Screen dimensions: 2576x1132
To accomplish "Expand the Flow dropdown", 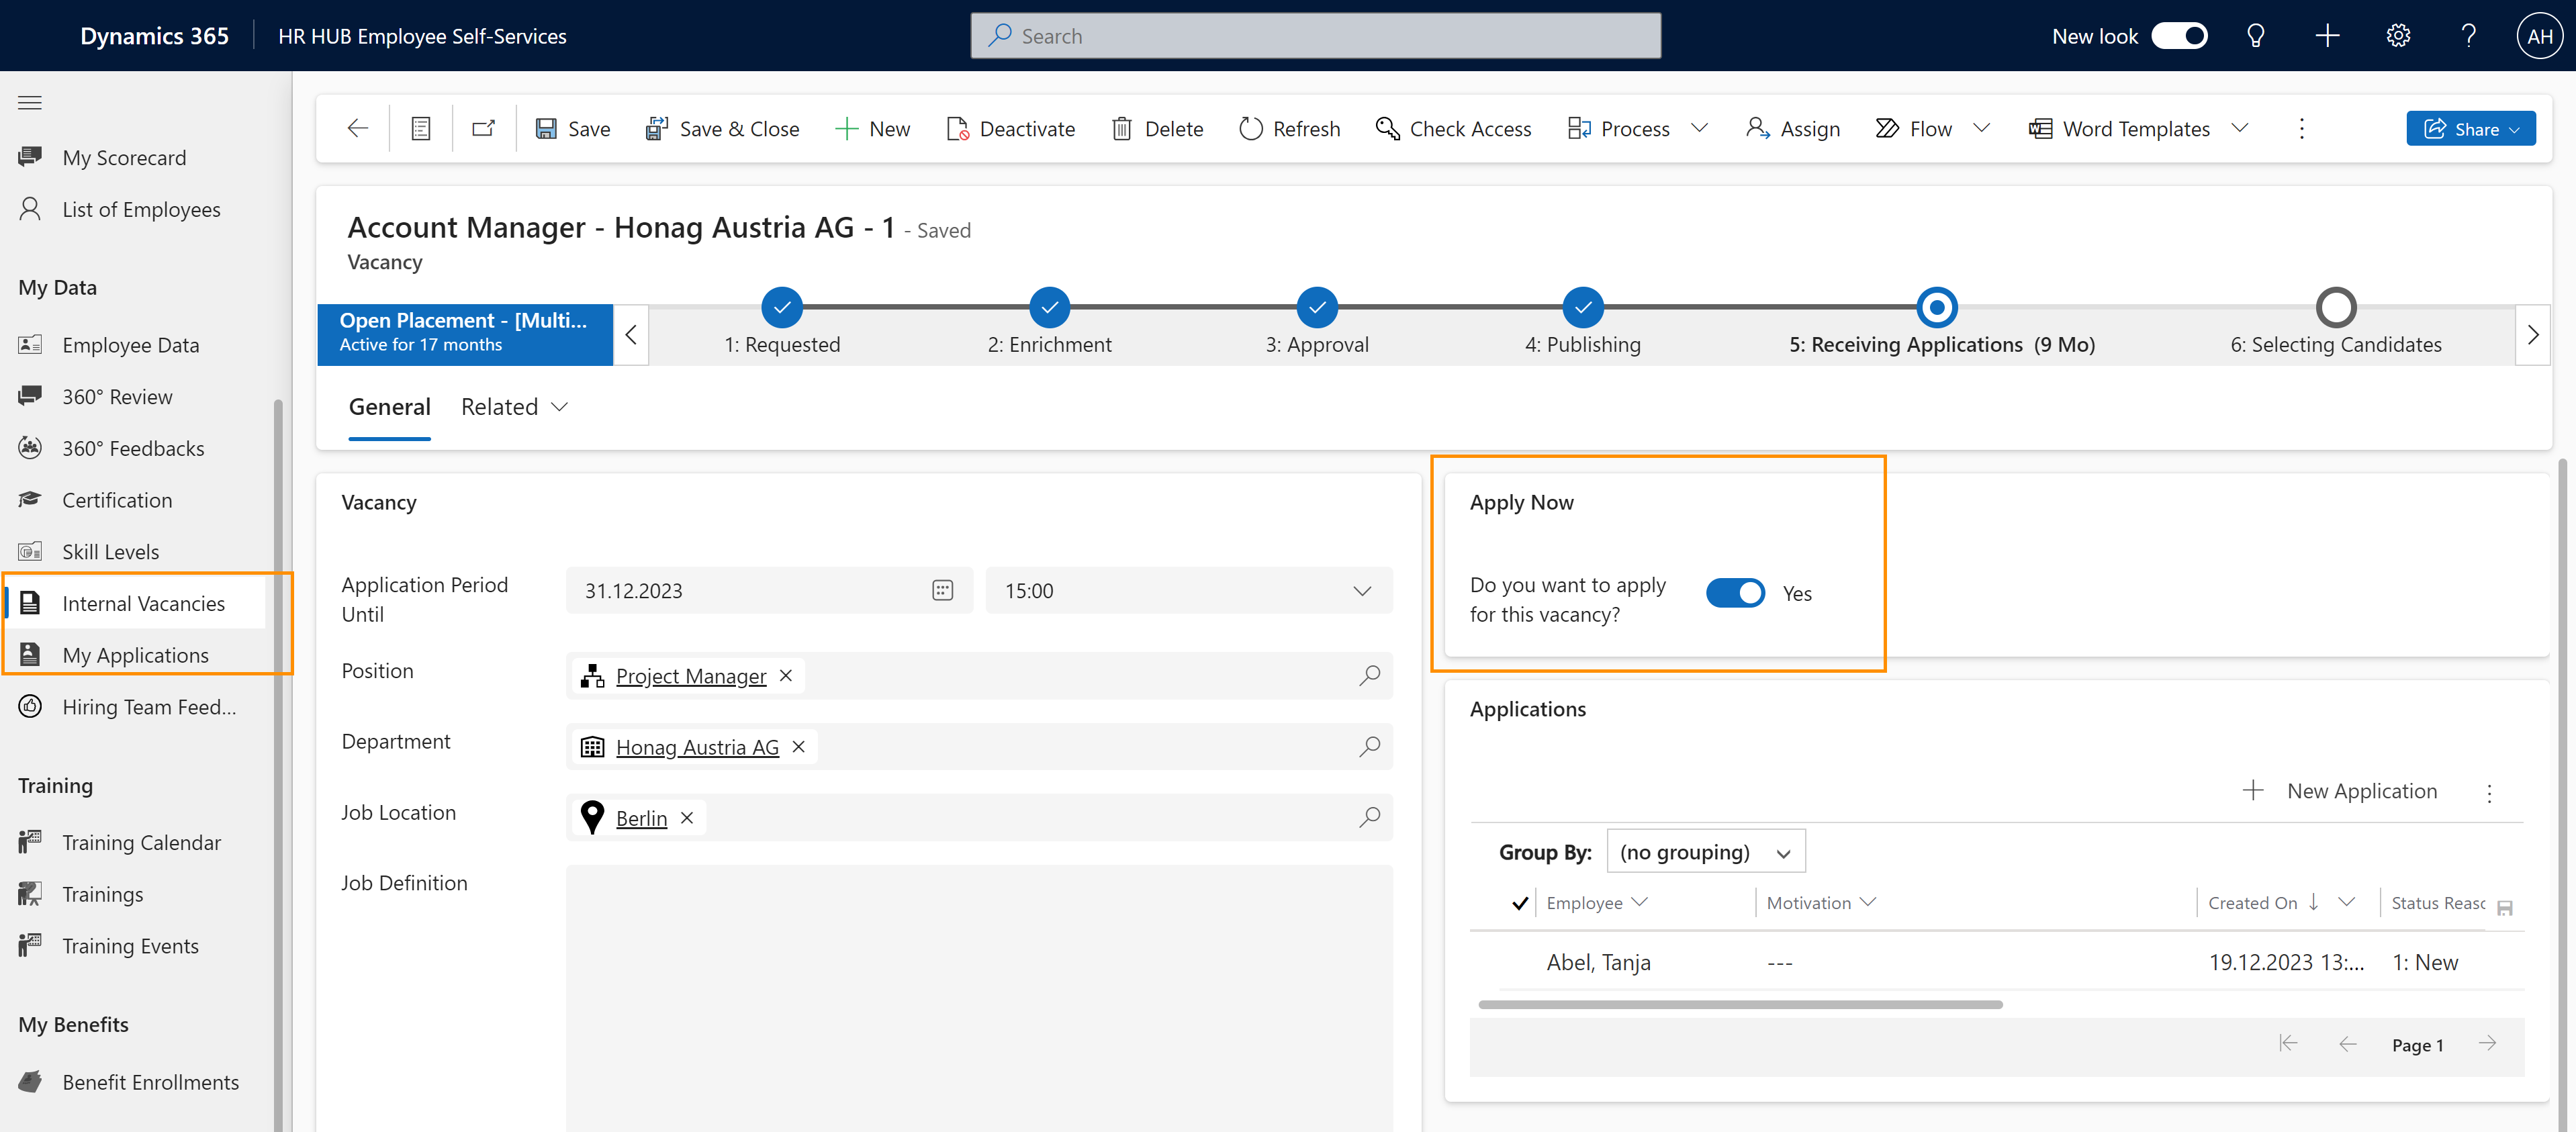I will click(1981, 128).
